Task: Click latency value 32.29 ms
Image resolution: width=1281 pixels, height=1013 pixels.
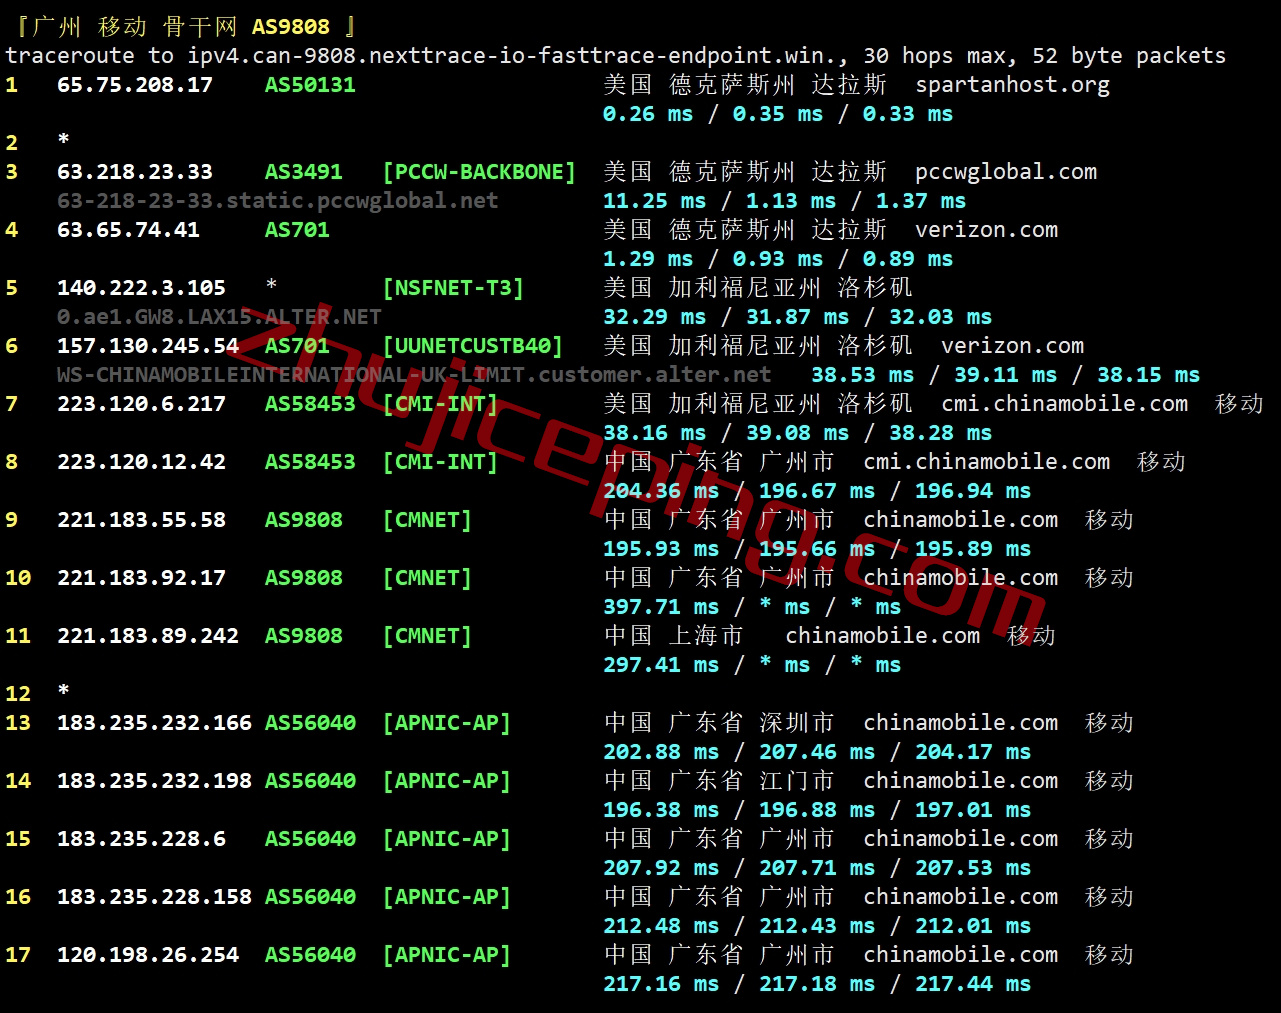Action: [x=654, y=317]
